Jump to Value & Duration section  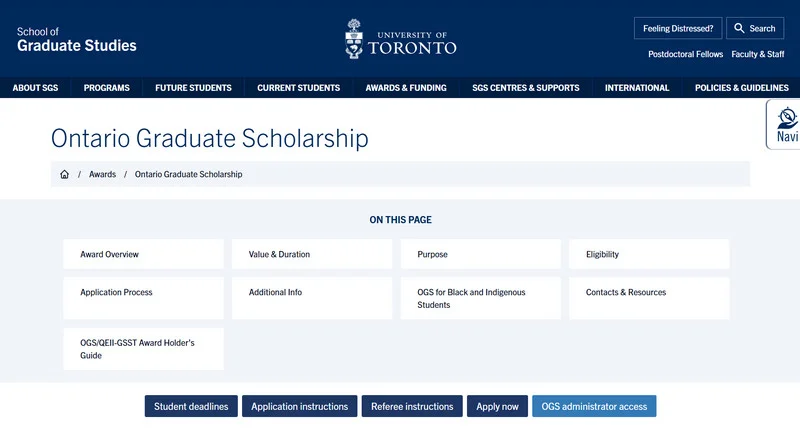[312, 254]
